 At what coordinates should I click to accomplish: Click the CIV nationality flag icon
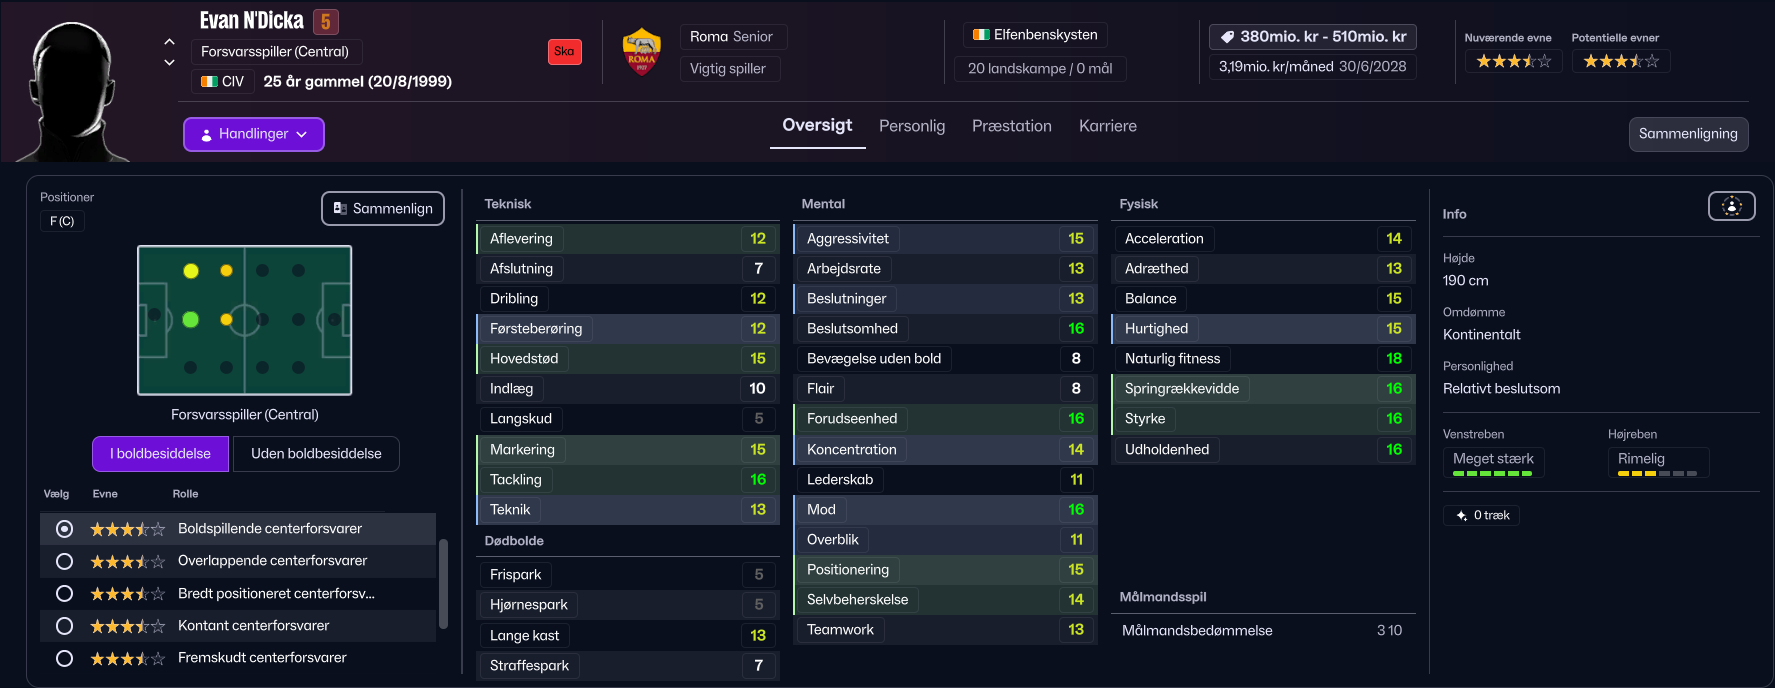(209, 82)
